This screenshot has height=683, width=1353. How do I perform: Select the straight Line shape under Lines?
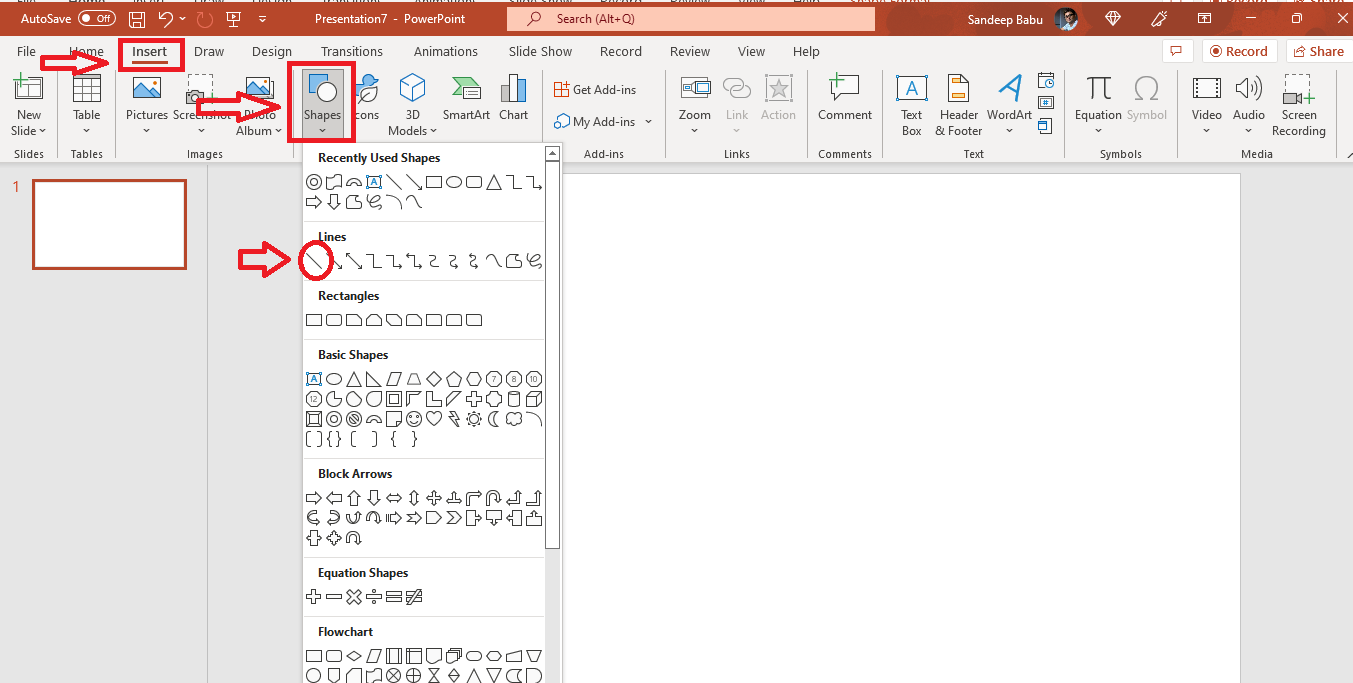pyautogui.click(x=314, y=261)
